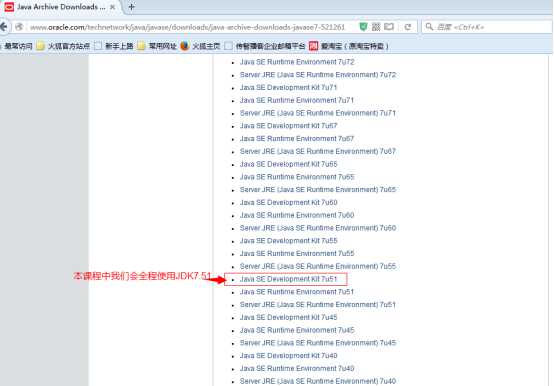Open the 火狐主页 bookmark
The image size is (554, 386).
tap(200, 46)
